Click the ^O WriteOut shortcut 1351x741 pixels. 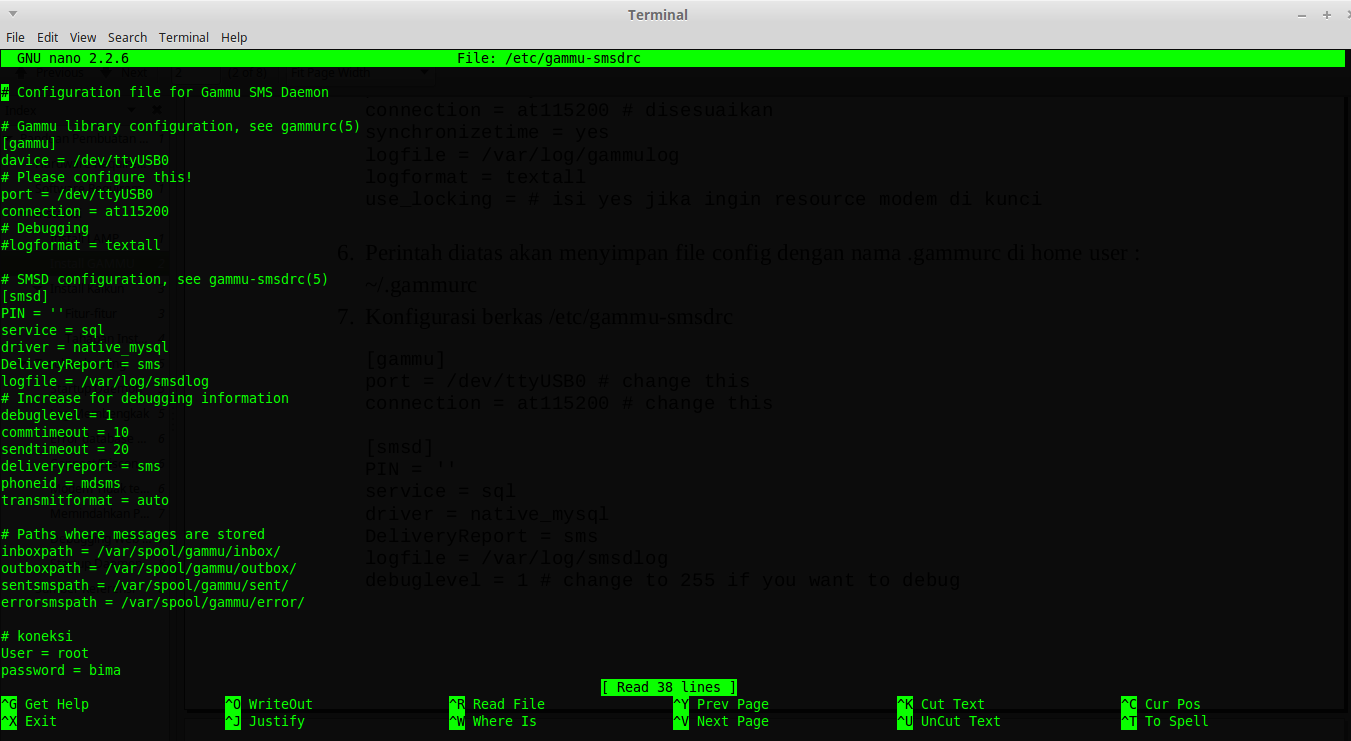[269, 704]
